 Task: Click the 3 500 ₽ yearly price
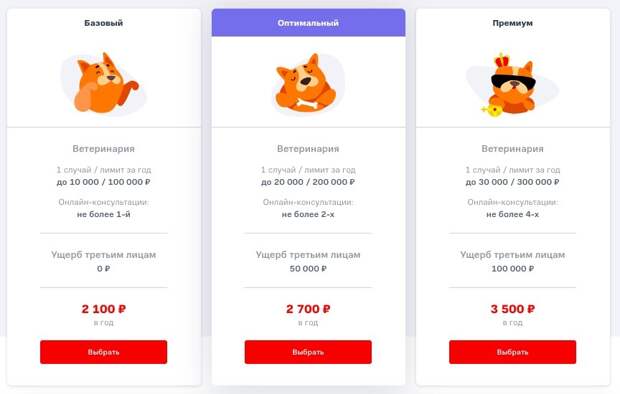512,309
